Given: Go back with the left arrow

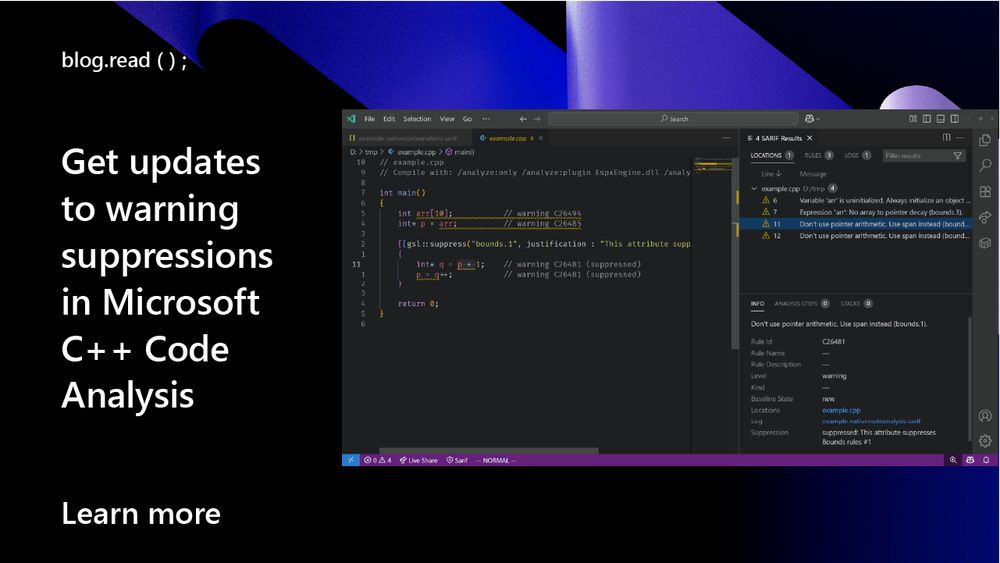Looking at the screenshot, I should [x=523, y=119].
